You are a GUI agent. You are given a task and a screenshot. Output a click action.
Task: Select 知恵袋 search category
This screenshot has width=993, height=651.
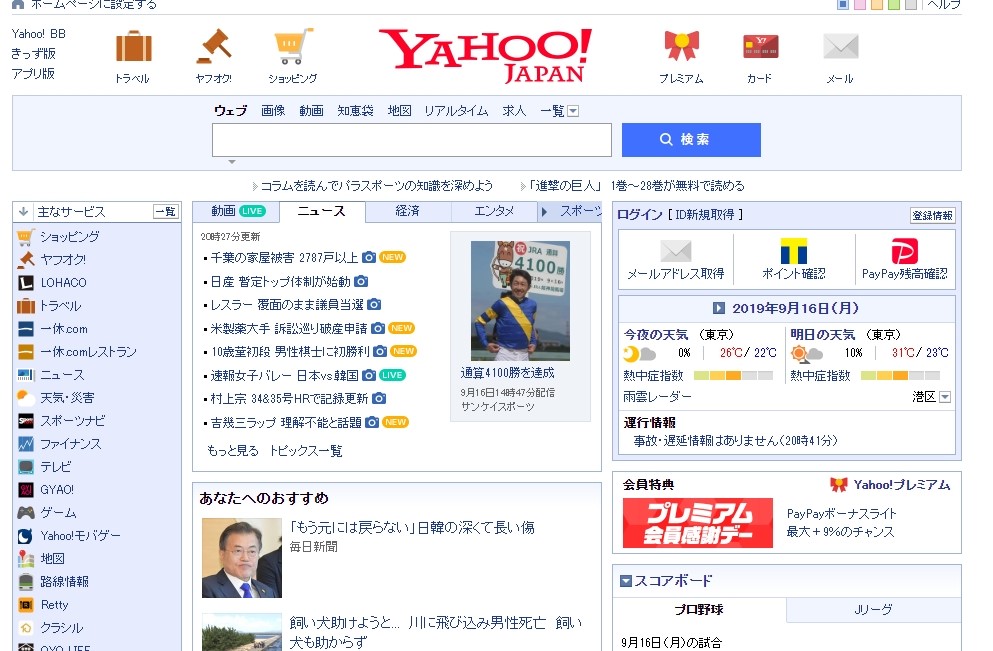tap(355, 111)
